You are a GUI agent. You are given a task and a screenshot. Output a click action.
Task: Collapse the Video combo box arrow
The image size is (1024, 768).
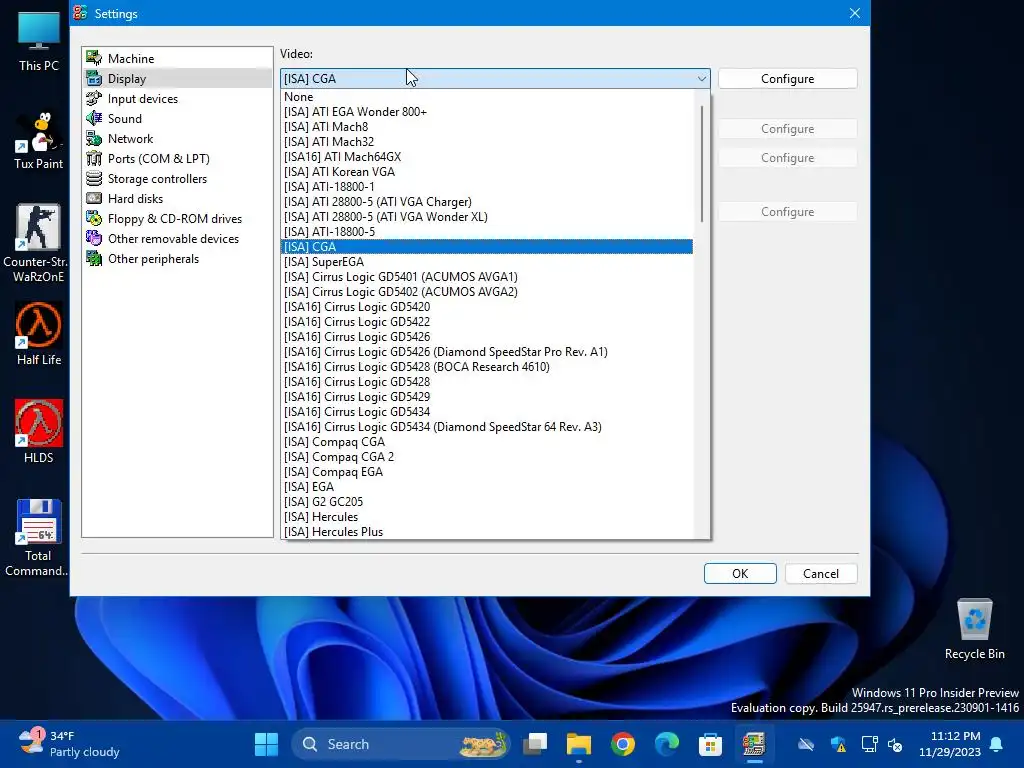point(701,78)
